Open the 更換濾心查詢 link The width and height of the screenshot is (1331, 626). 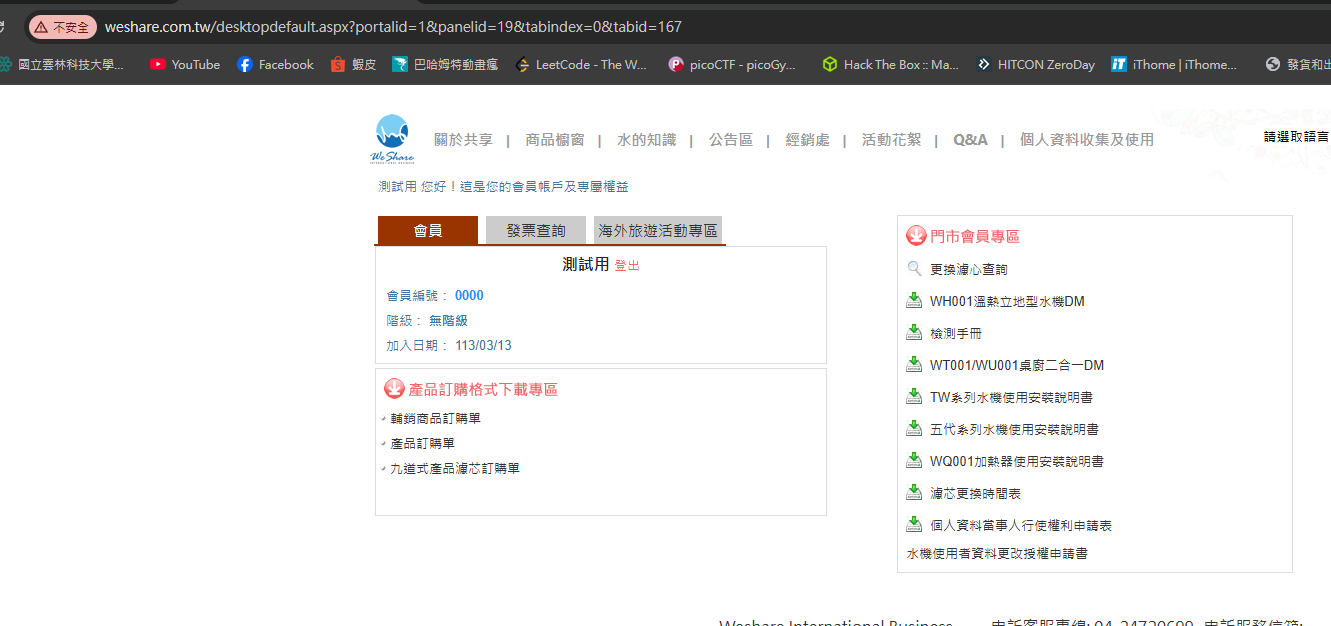(969, 269)
